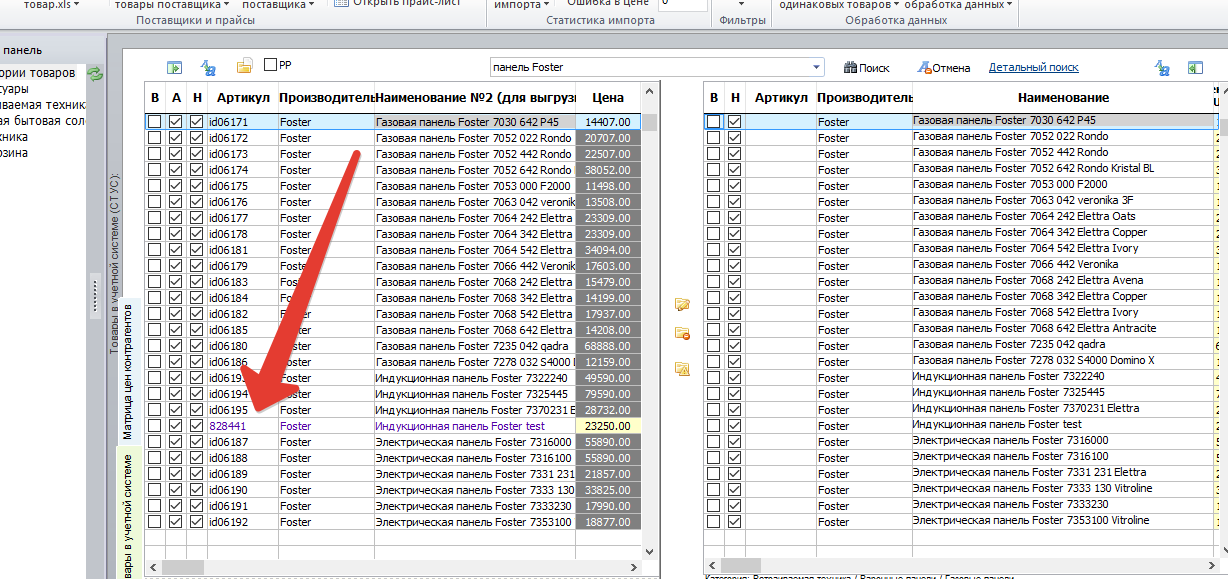1228x579 pixels.
Task: Toggle the PP checkbox
Action: (x=270, y=65)
